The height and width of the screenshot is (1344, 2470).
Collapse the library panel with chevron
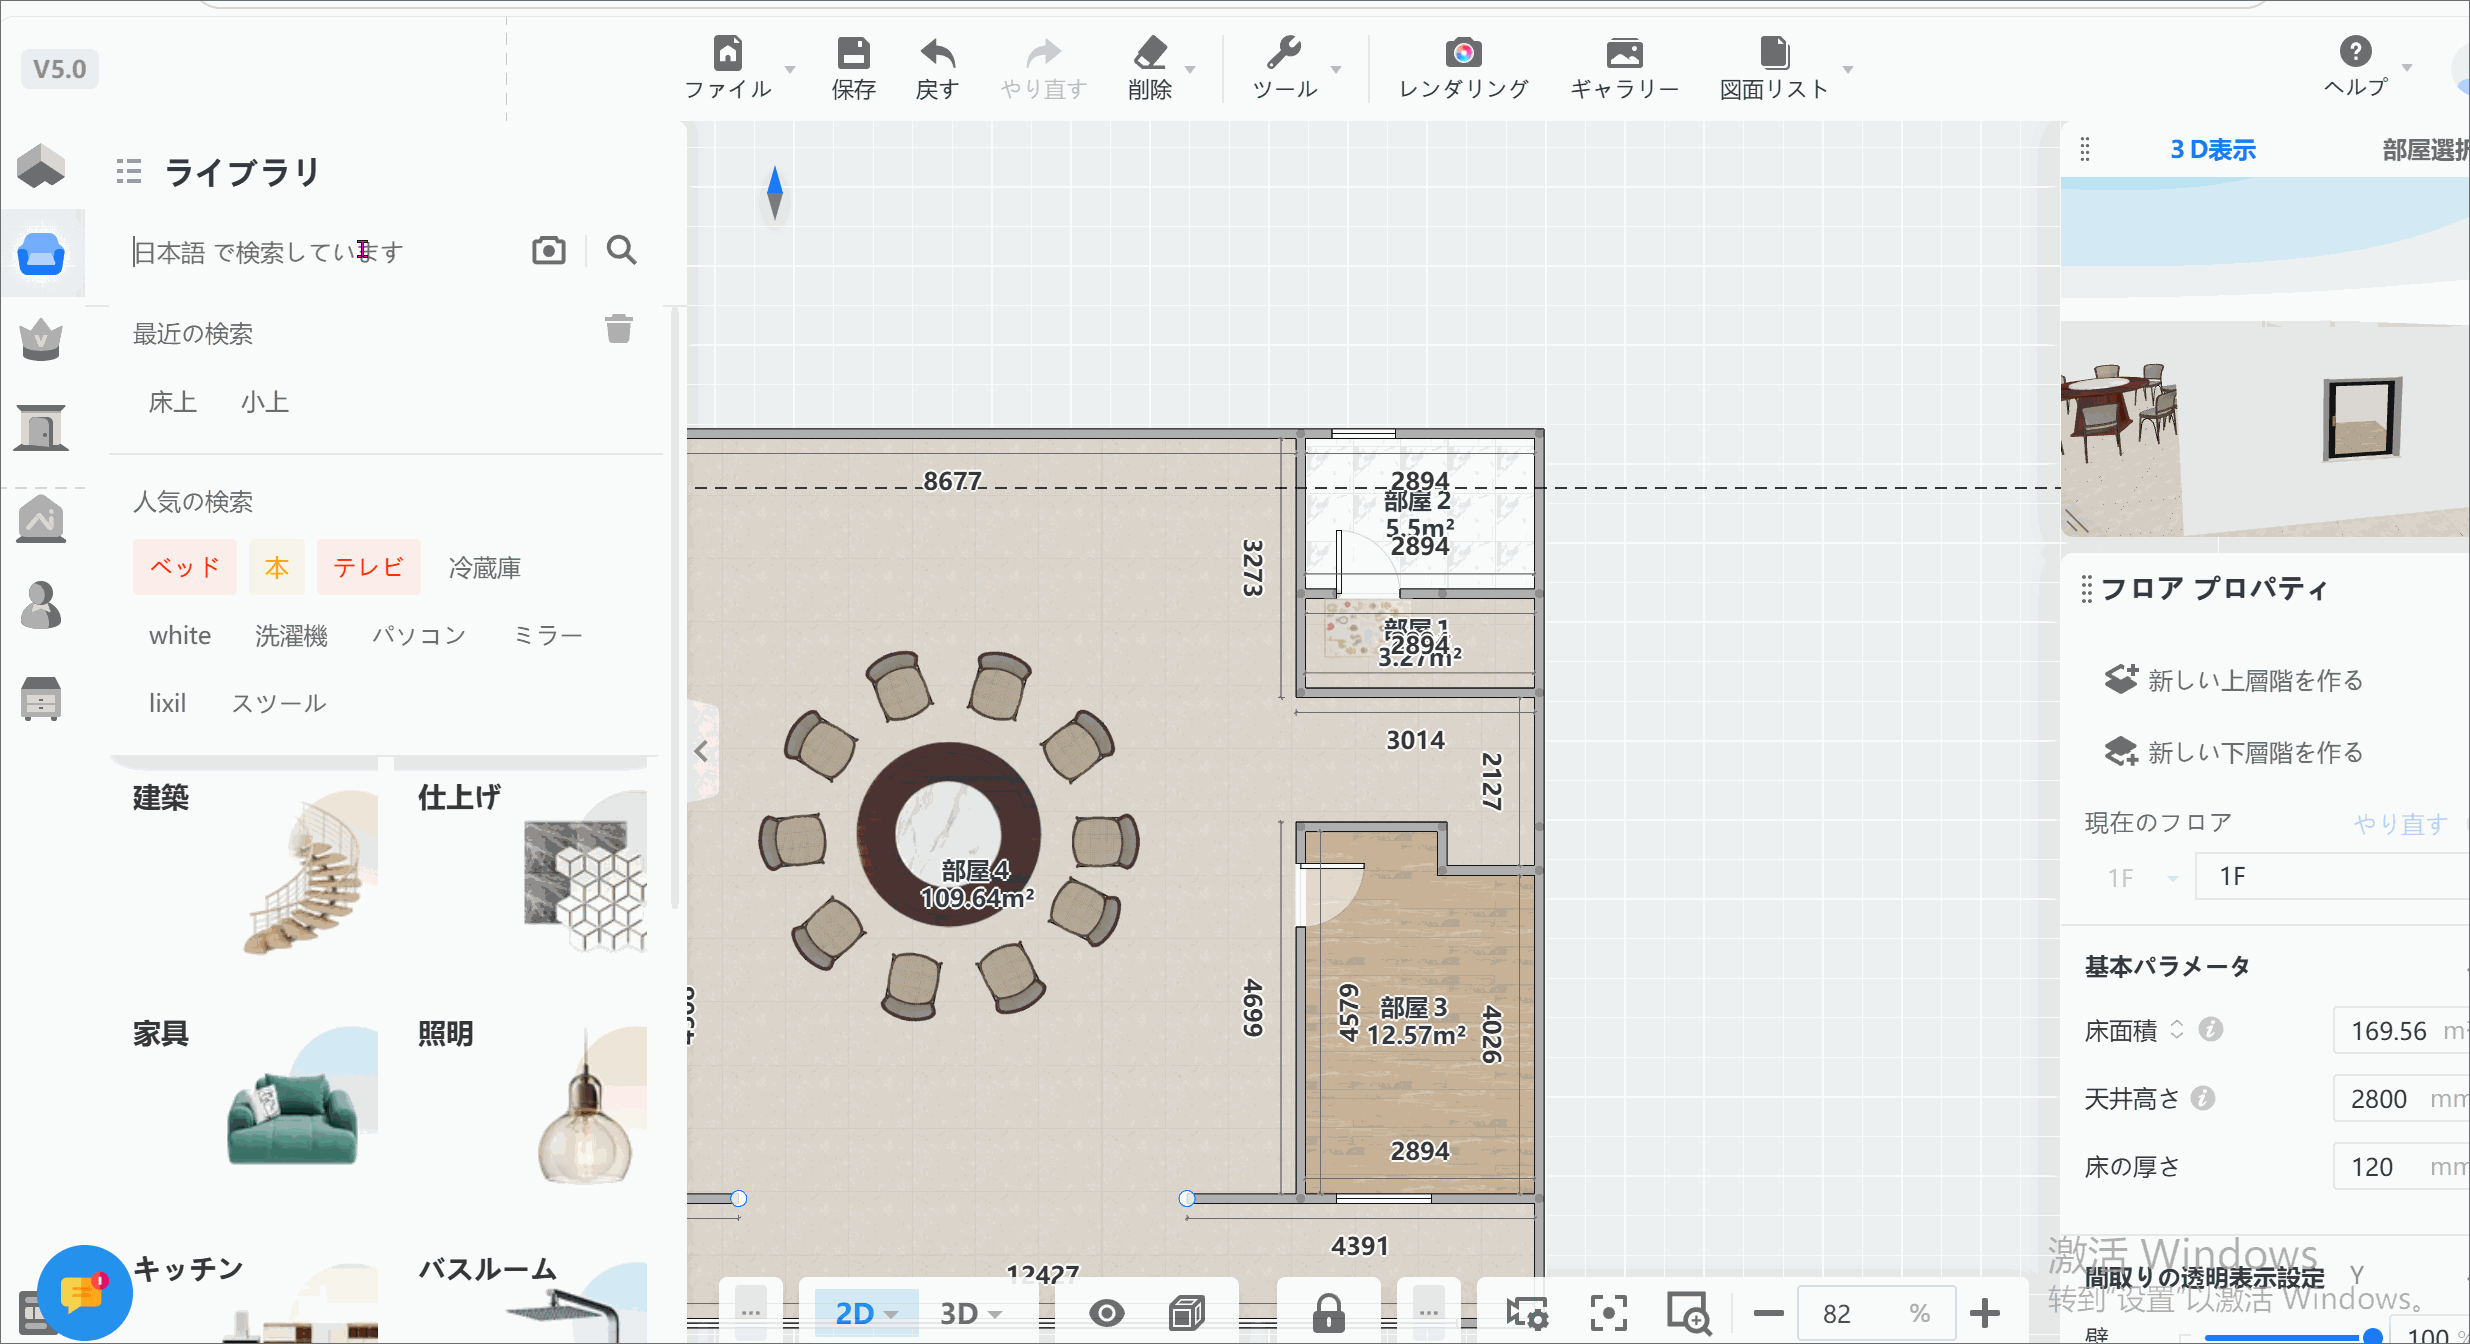[x=701, y=751]
